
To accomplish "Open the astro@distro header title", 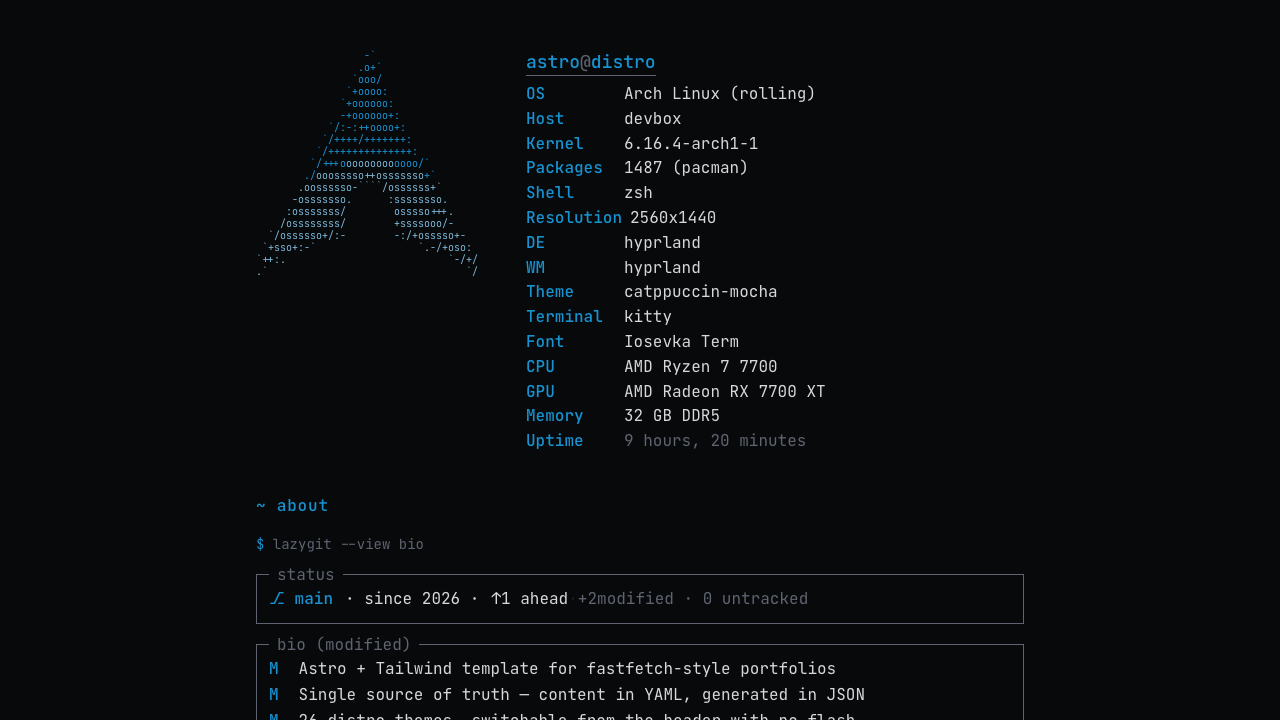I will pyautogui.click(x=591, y=62).
